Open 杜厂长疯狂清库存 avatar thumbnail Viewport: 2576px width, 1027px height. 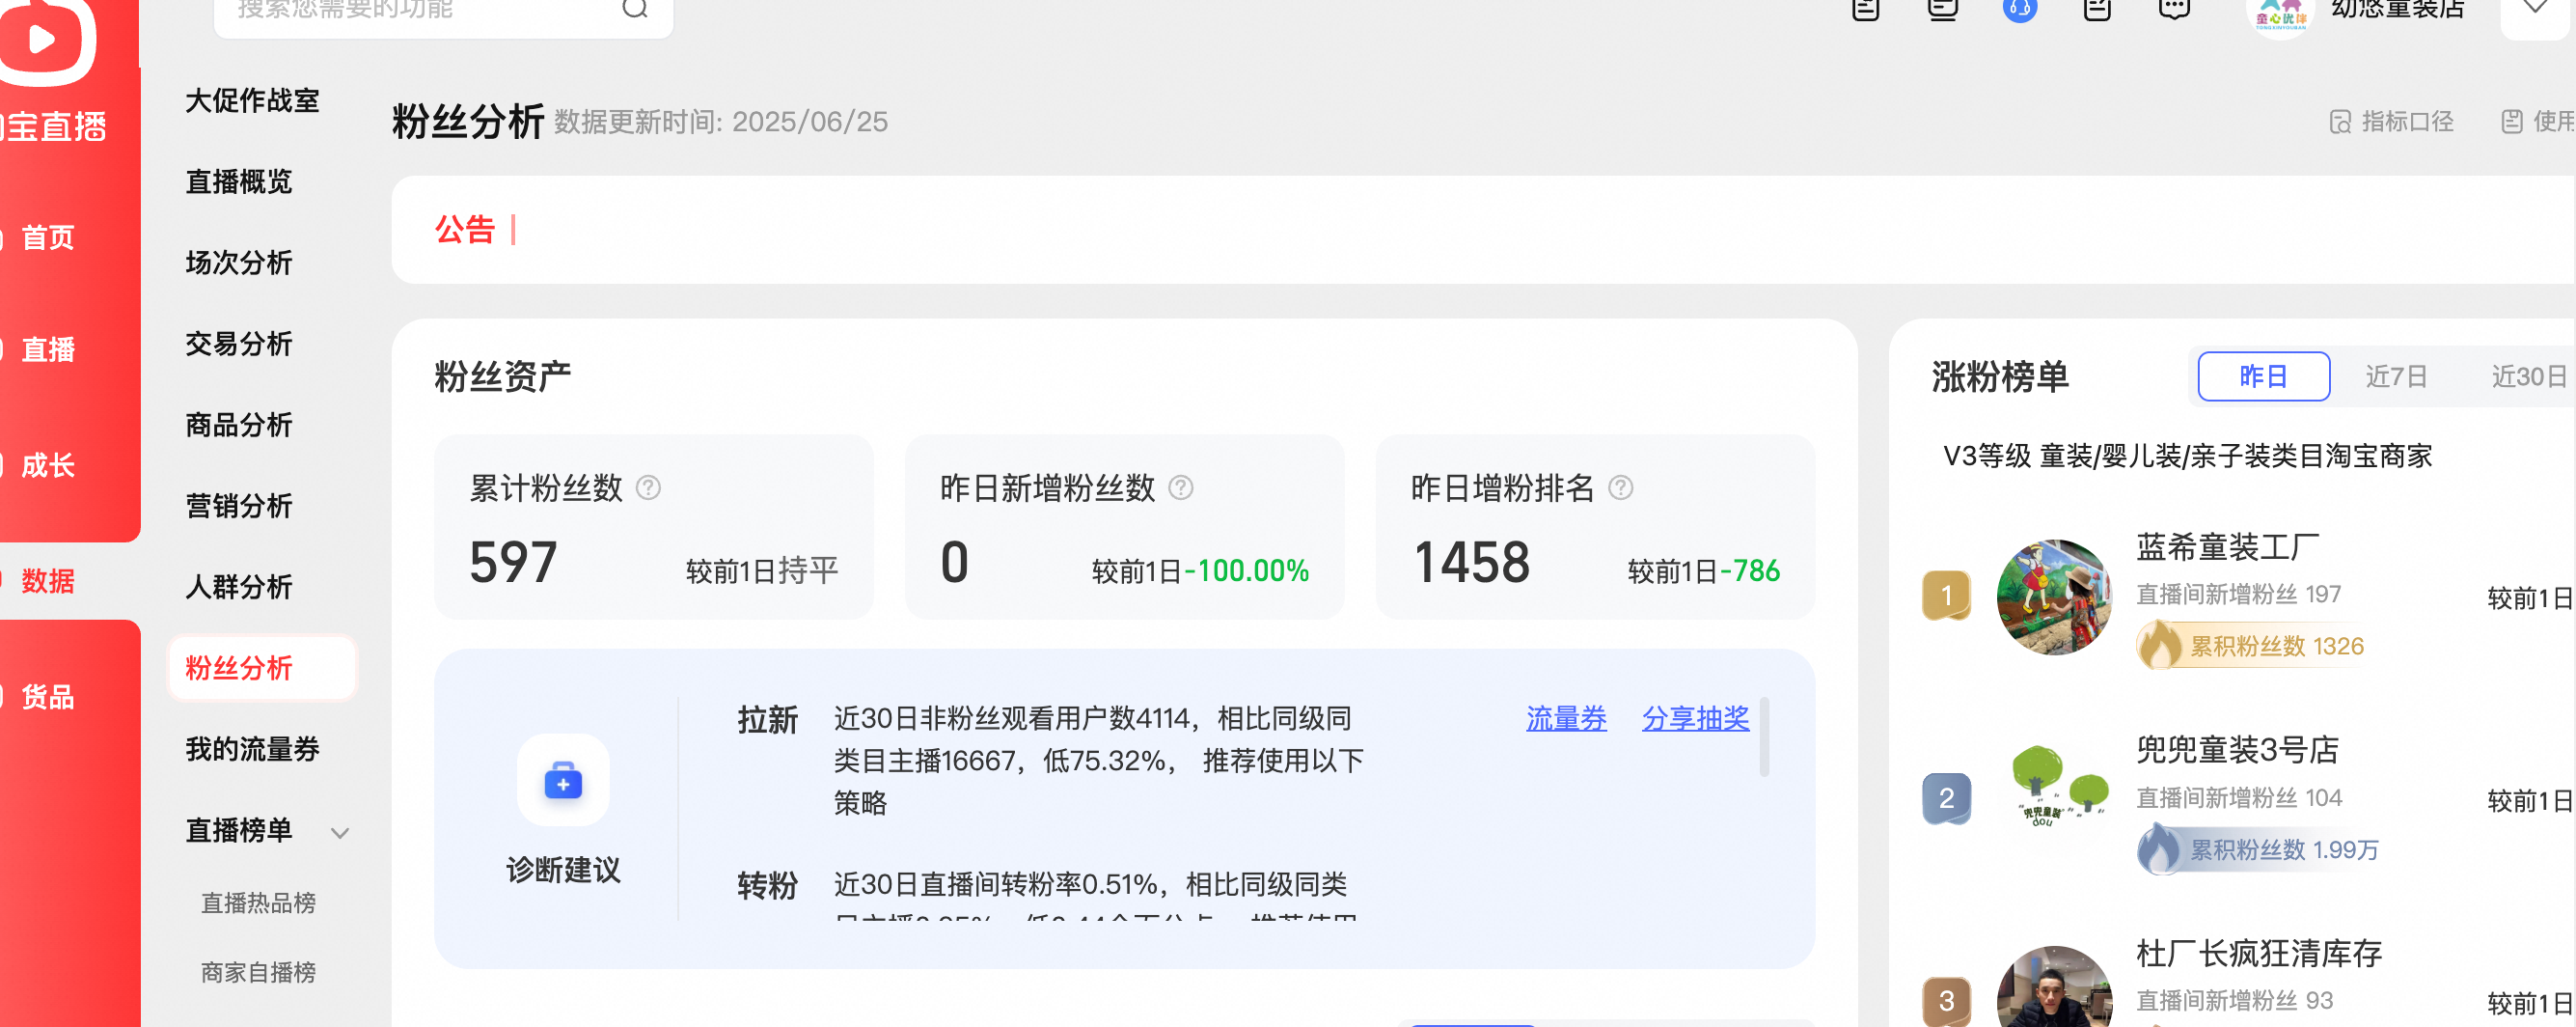point(2054,987)
